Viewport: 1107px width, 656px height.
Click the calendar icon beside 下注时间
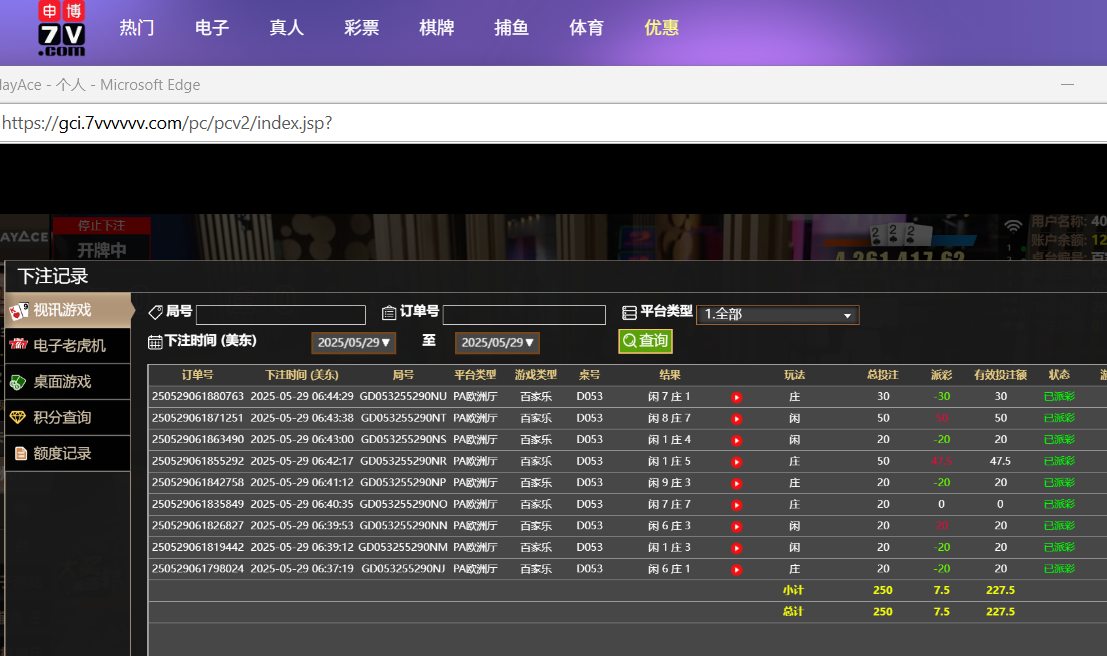[155, 342]
